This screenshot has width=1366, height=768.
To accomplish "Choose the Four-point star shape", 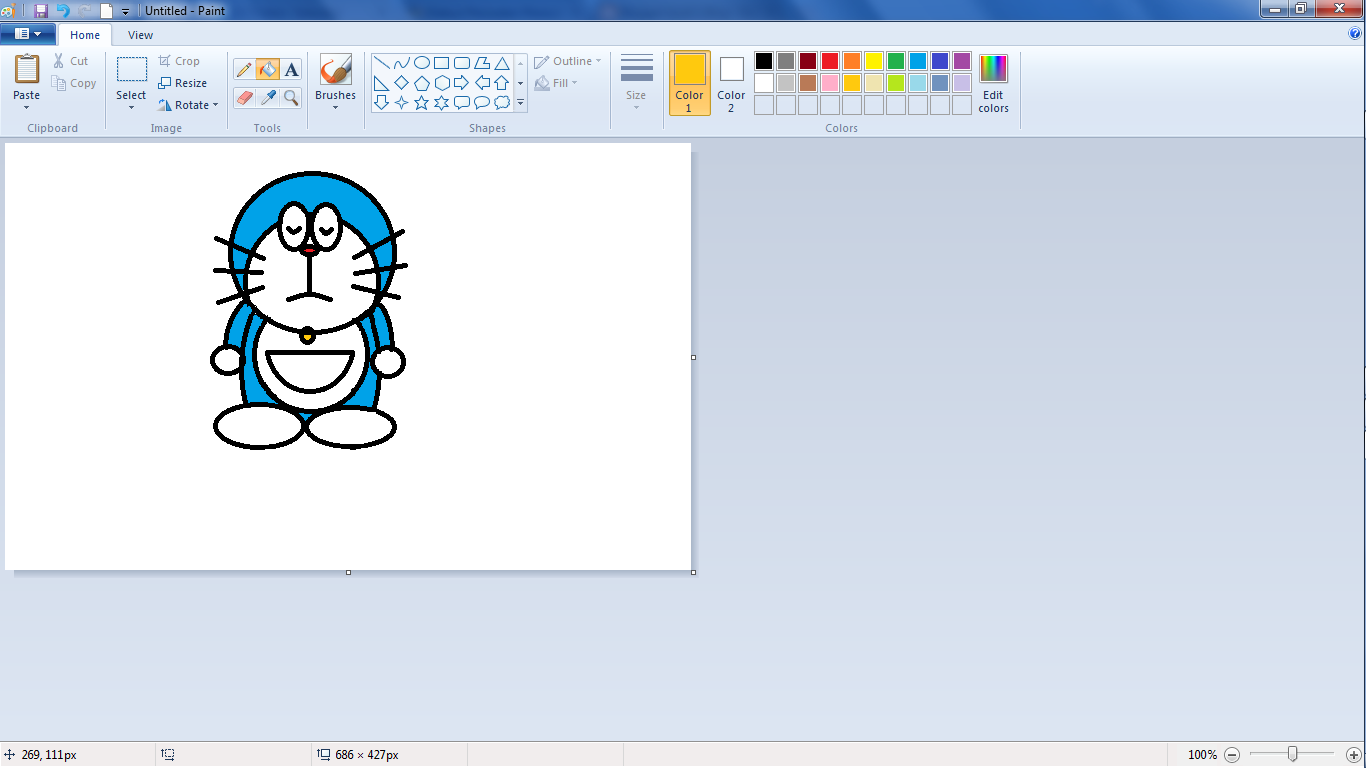I will pyautogui.click(x=401, y=102).
